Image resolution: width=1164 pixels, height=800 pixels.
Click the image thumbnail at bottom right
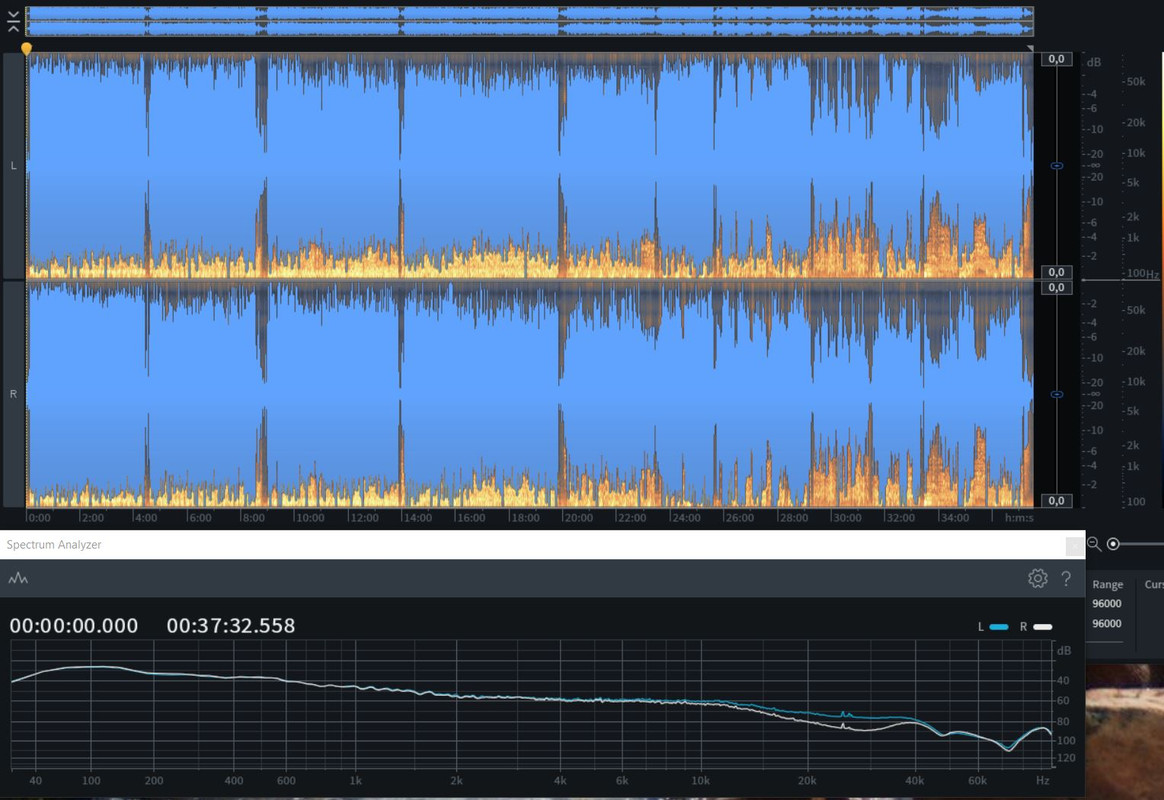(1125, 731)
